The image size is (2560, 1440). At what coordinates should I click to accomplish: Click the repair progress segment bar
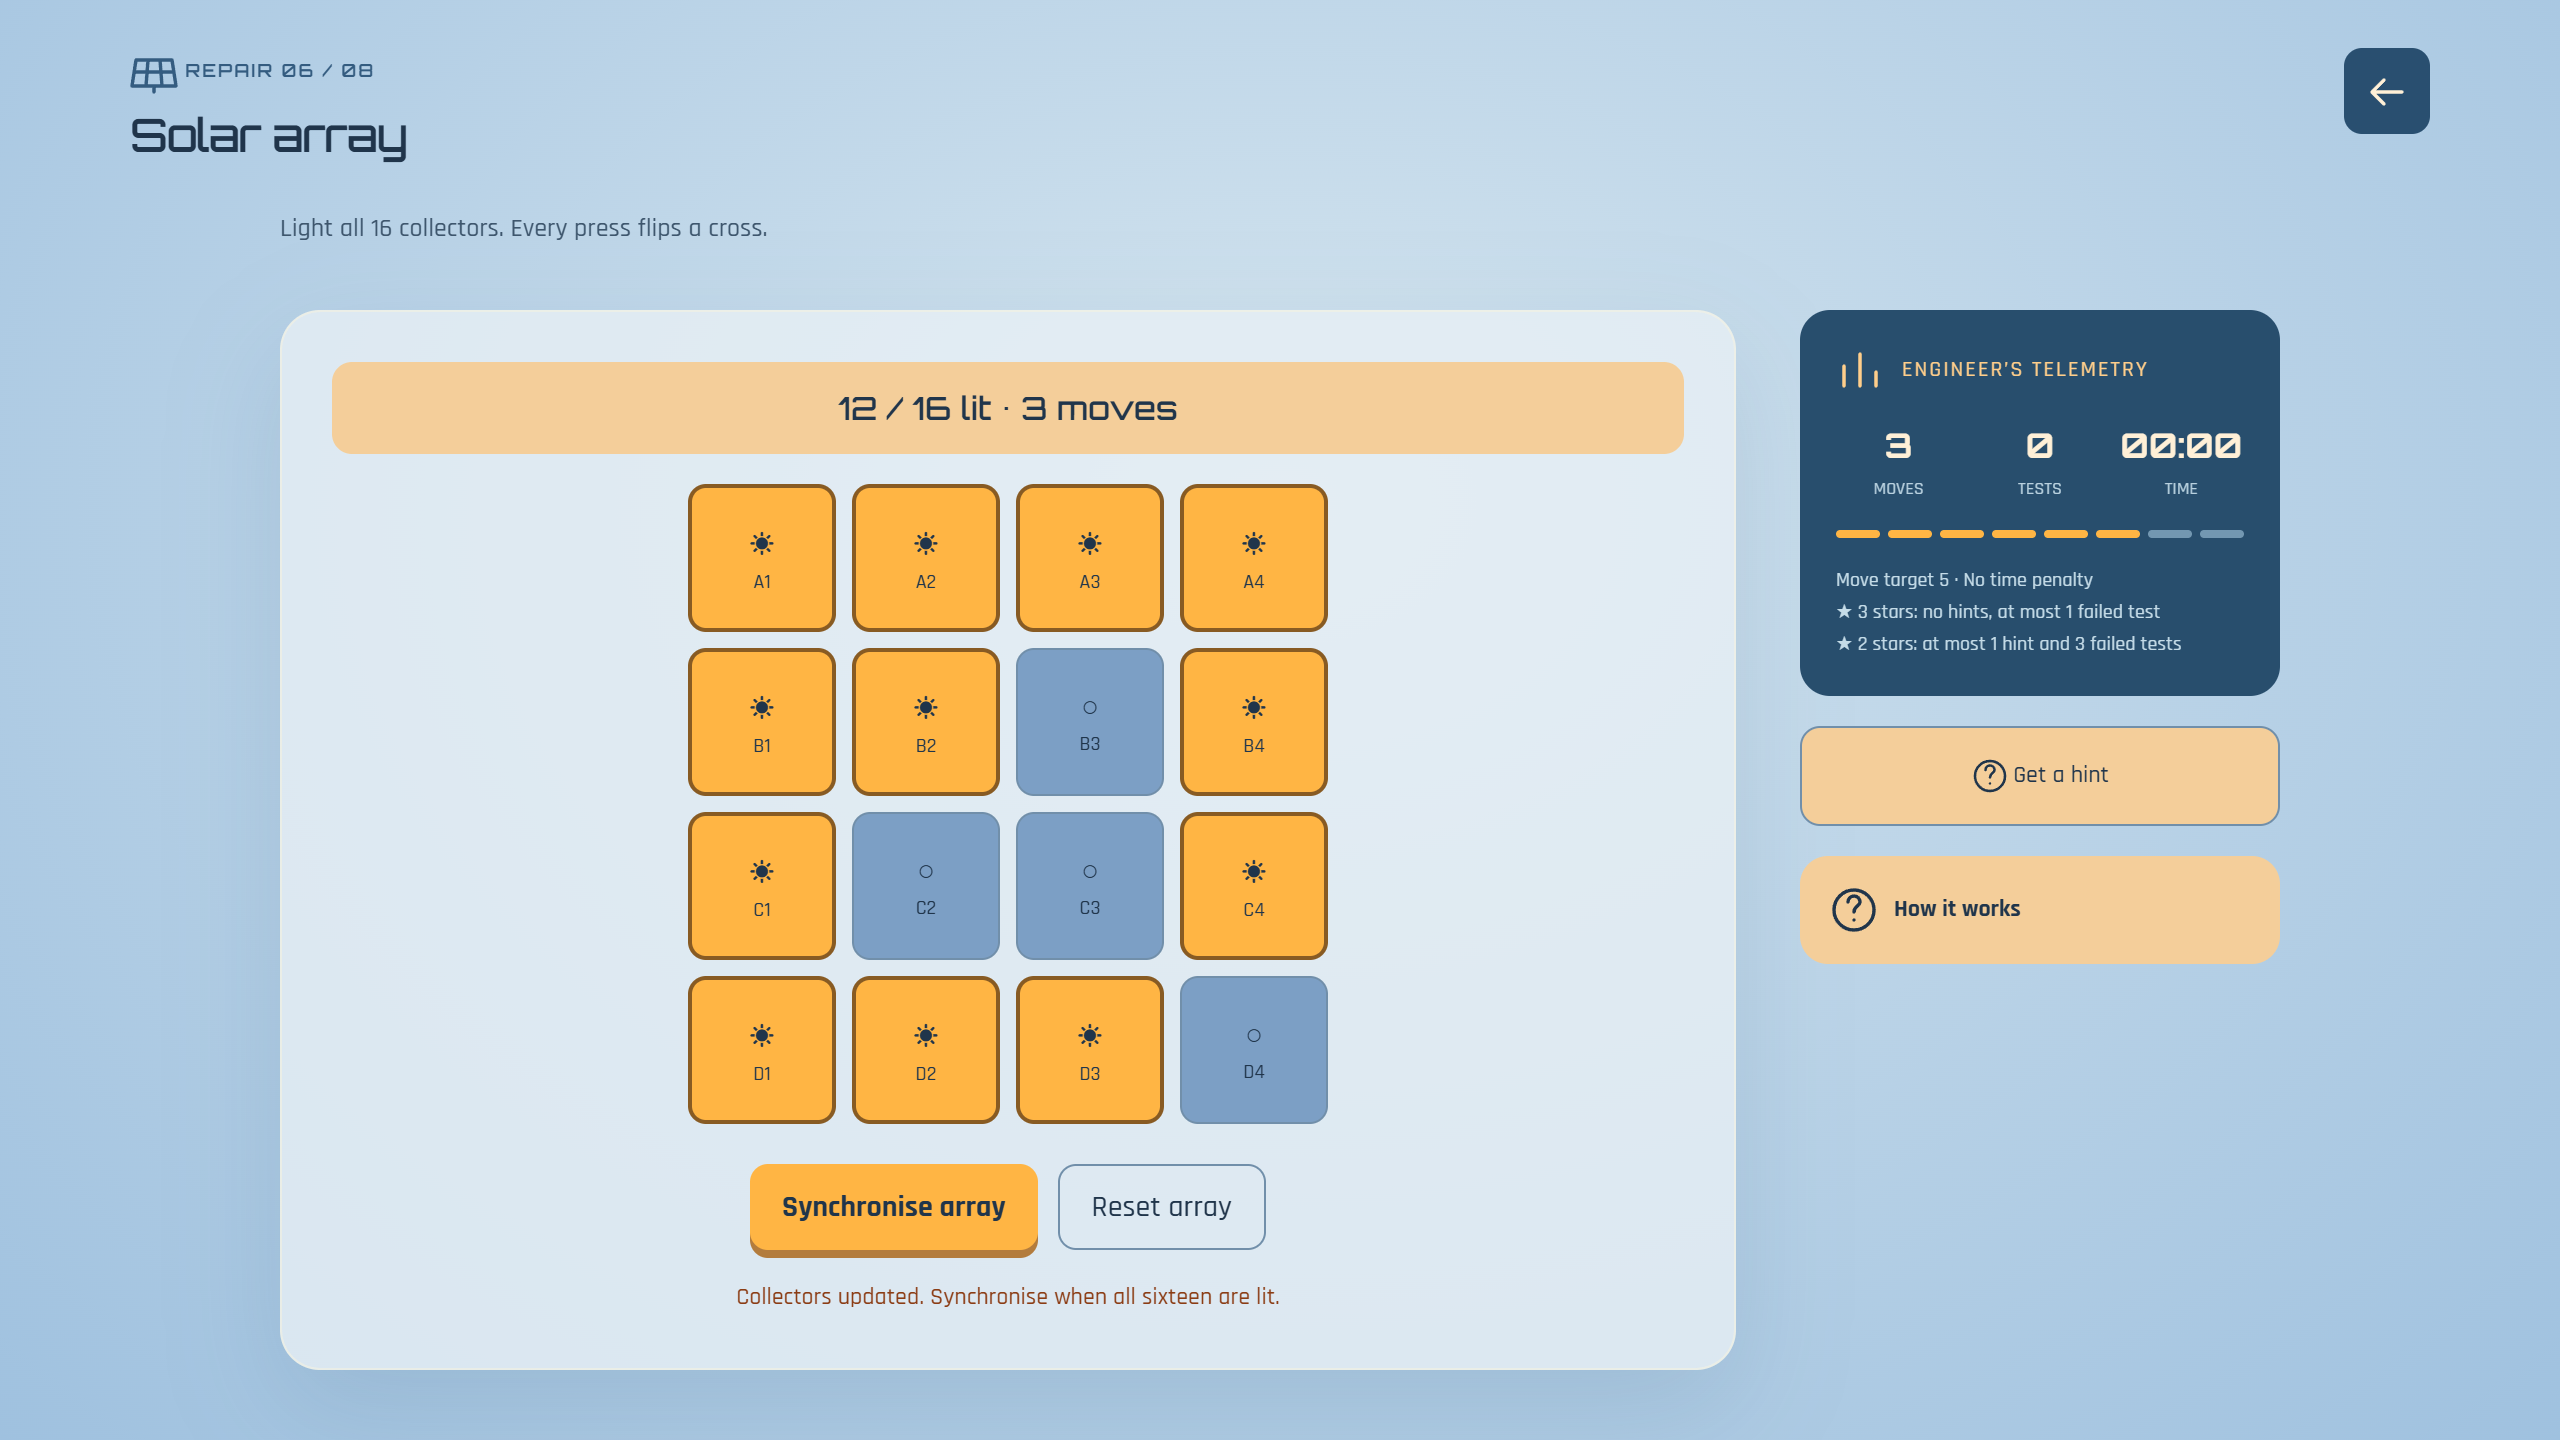coord(2040,534)
